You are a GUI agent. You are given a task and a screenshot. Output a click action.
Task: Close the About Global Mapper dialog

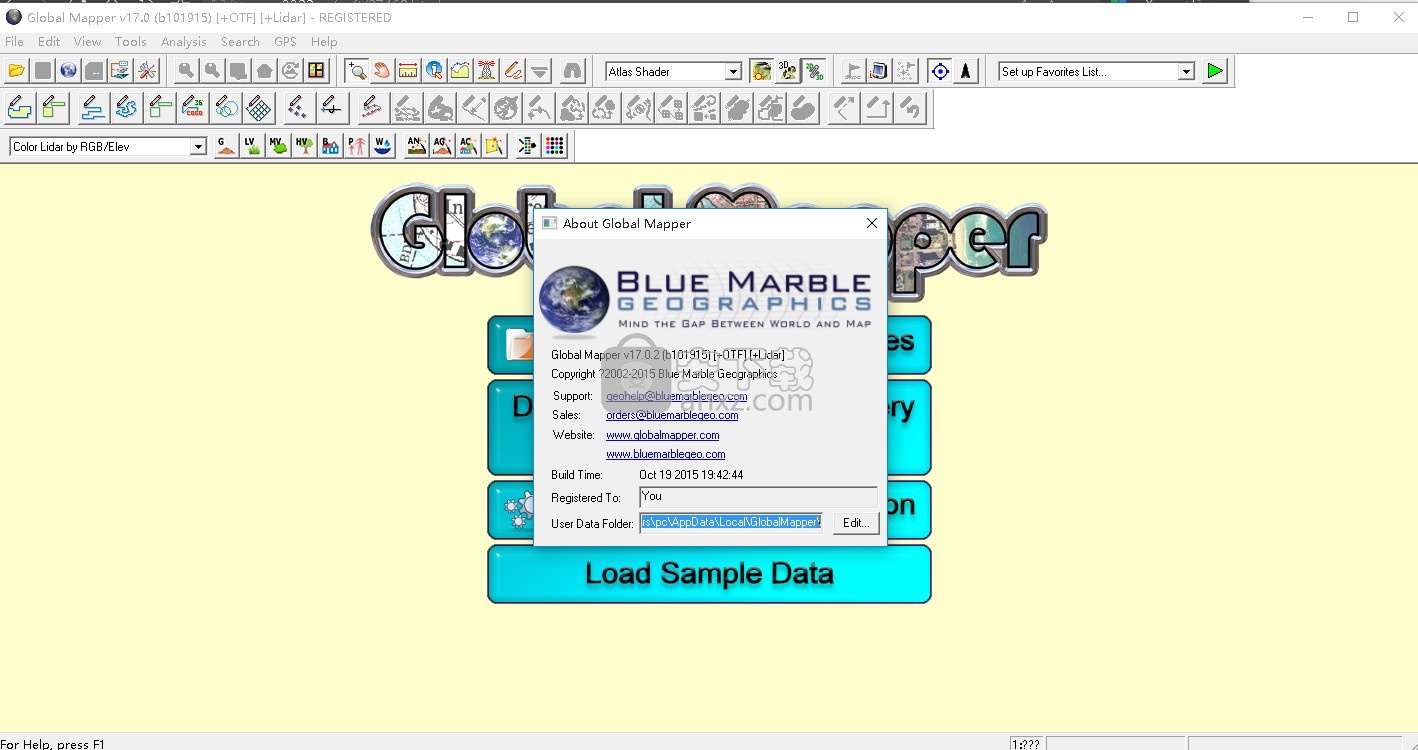871,223
